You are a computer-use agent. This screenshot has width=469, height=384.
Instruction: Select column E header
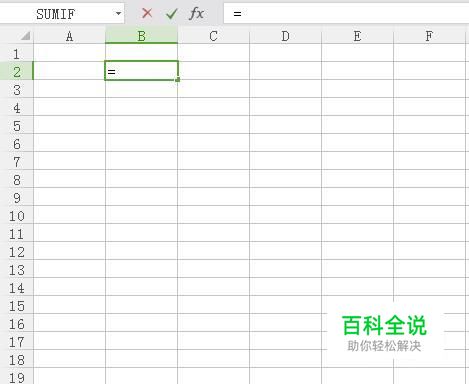[x=357, y=36]
